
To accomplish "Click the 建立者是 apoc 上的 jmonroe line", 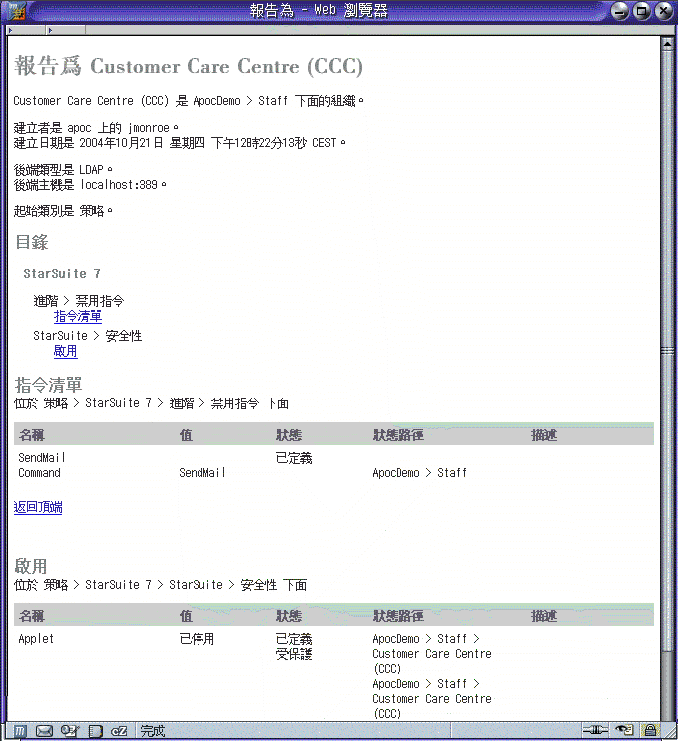I will [96, 128].
